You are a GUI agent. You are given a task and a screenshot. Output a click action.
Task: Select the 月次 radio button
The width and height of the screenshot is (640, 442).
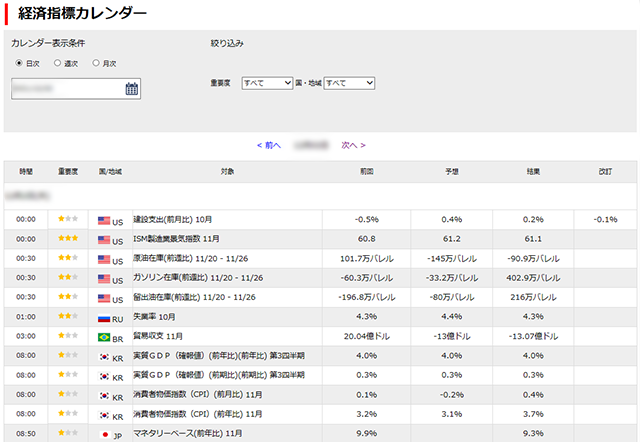pyautogui.click(x=96, y=63)
